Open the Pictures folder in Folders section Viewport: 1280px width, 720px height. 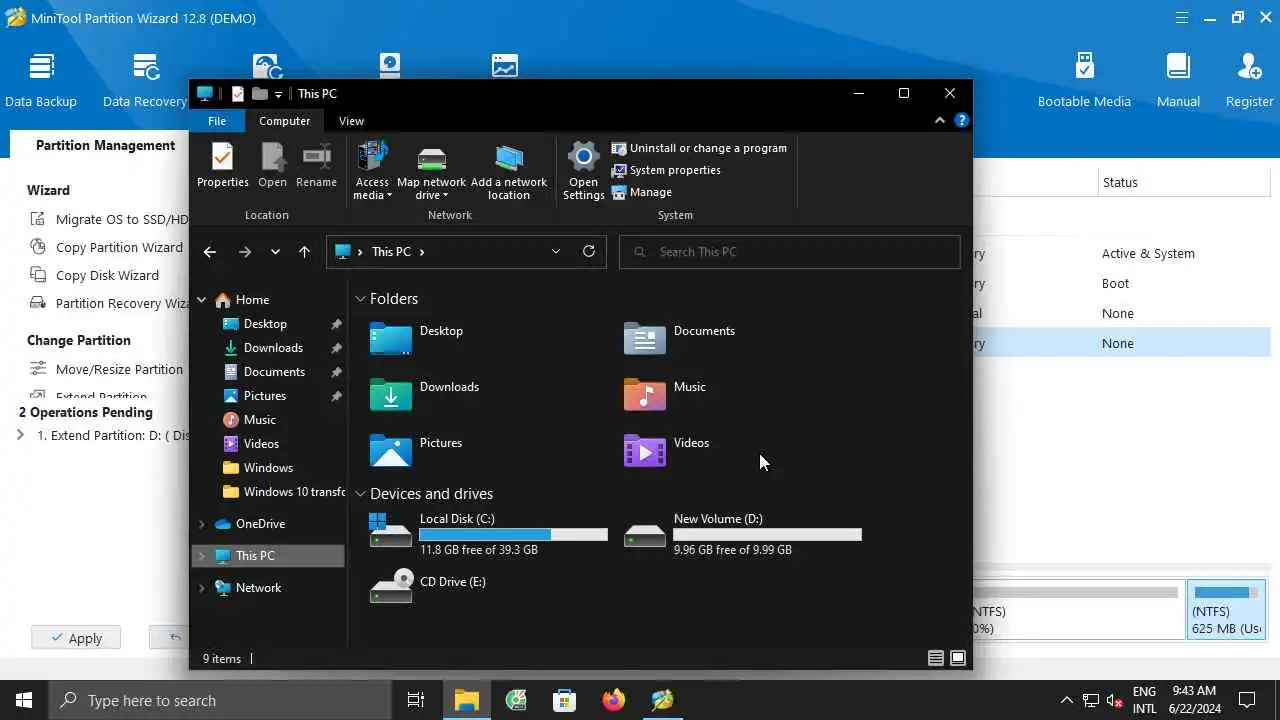pyautogui.click(x=391, y=451)
